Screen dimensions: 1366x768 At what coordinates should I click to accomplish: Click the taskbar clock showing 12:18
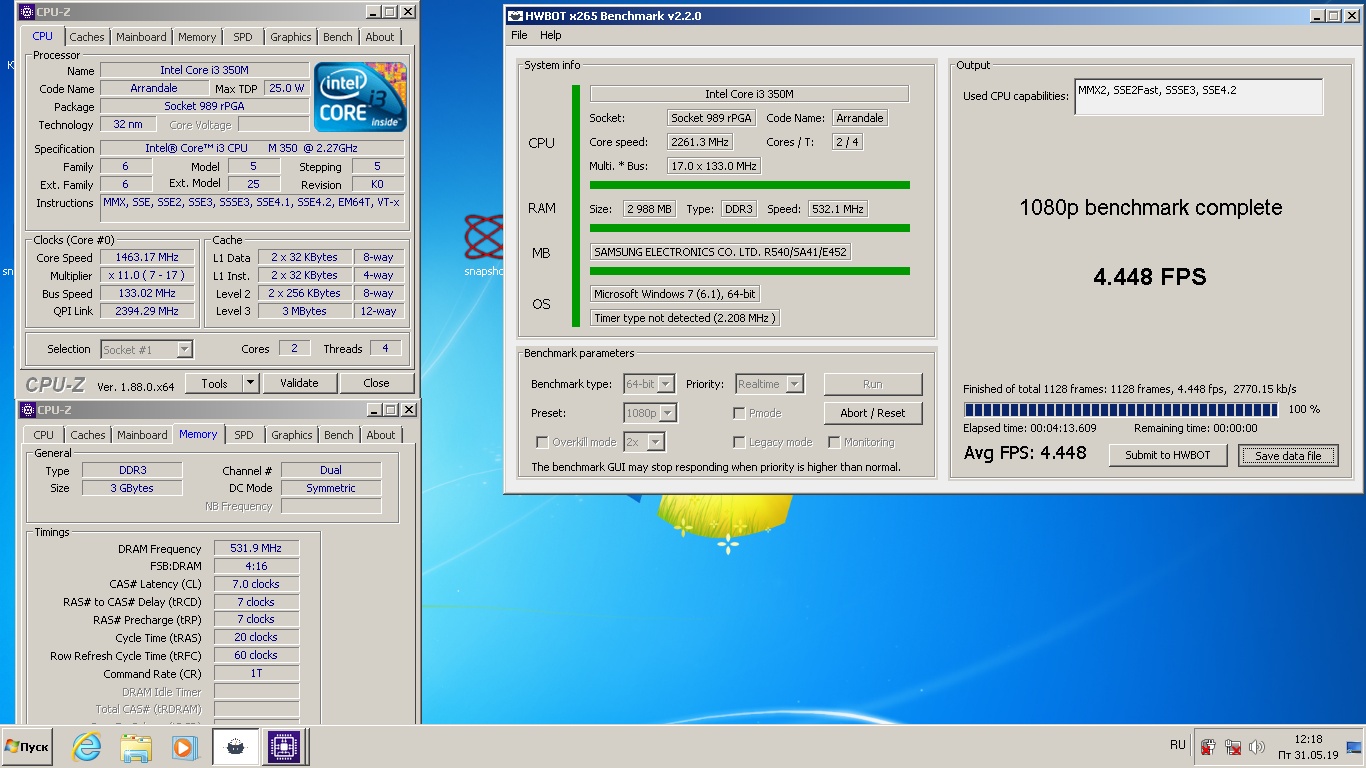1307,747
